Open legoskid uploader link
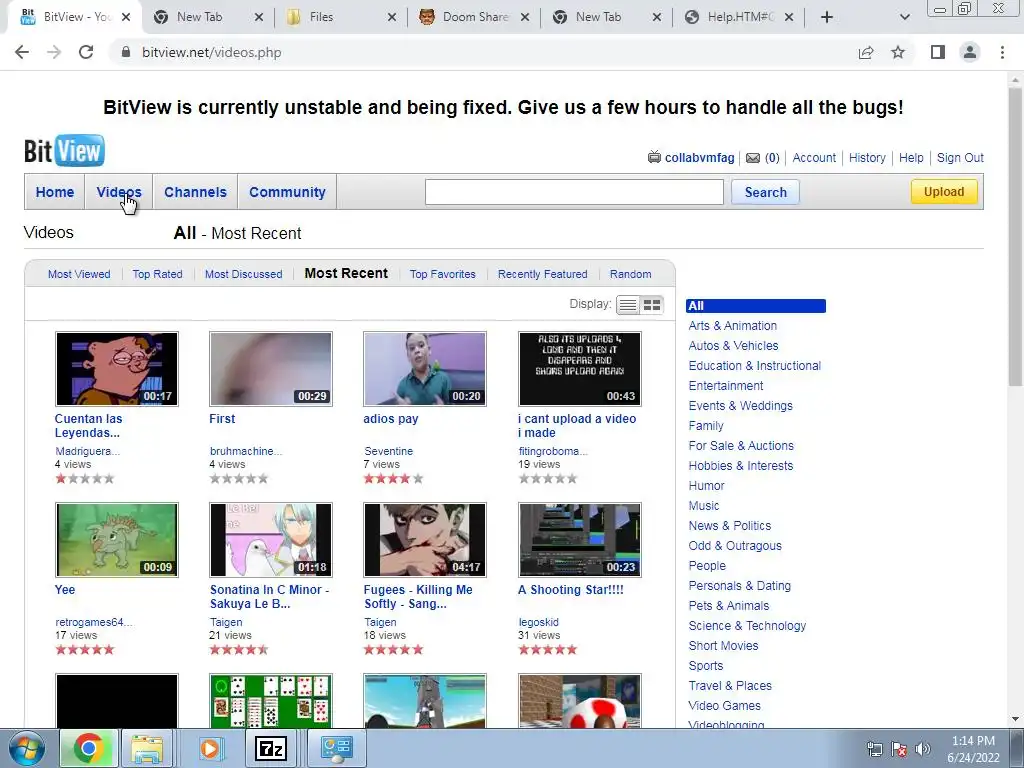This screenshot has width=1024, height=768. (539, 622)
